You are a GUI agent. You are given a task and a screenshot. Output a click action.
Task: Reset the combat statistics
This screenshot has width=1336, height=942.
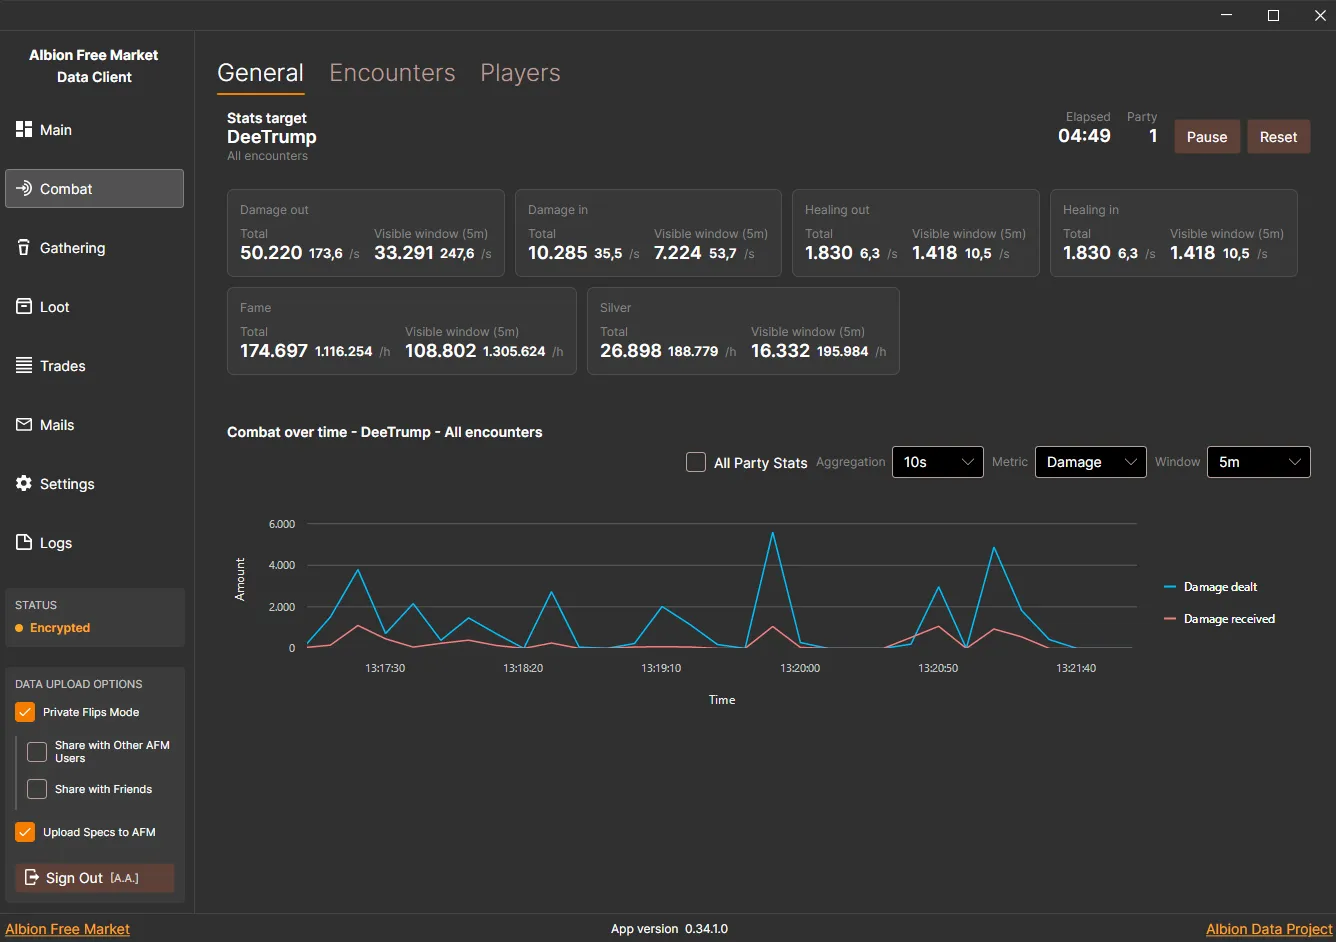coord(1278,137)
